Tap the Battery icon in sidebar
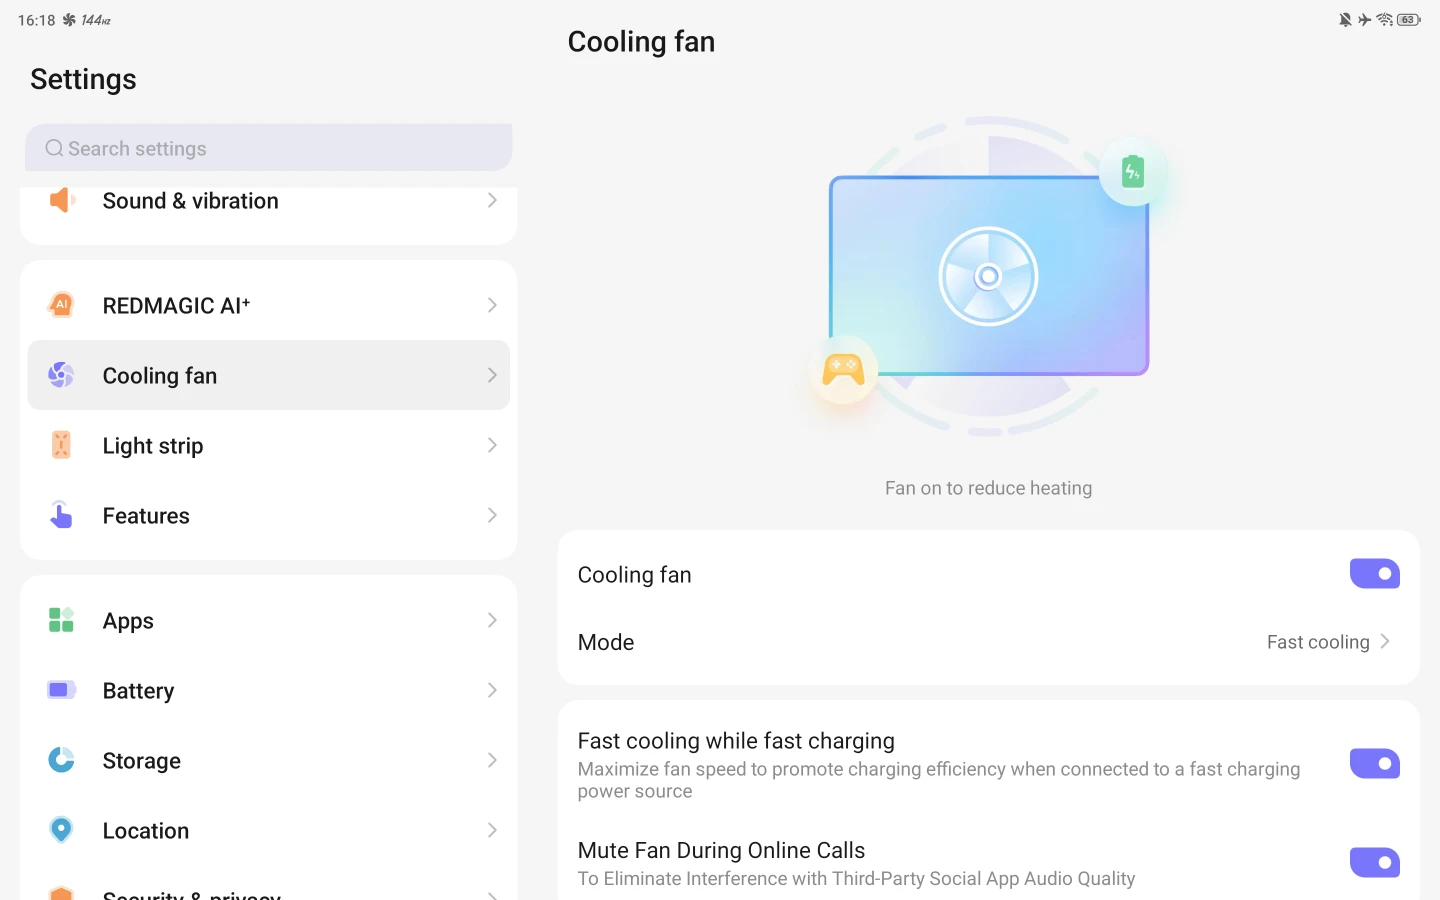 pos(61,690)
